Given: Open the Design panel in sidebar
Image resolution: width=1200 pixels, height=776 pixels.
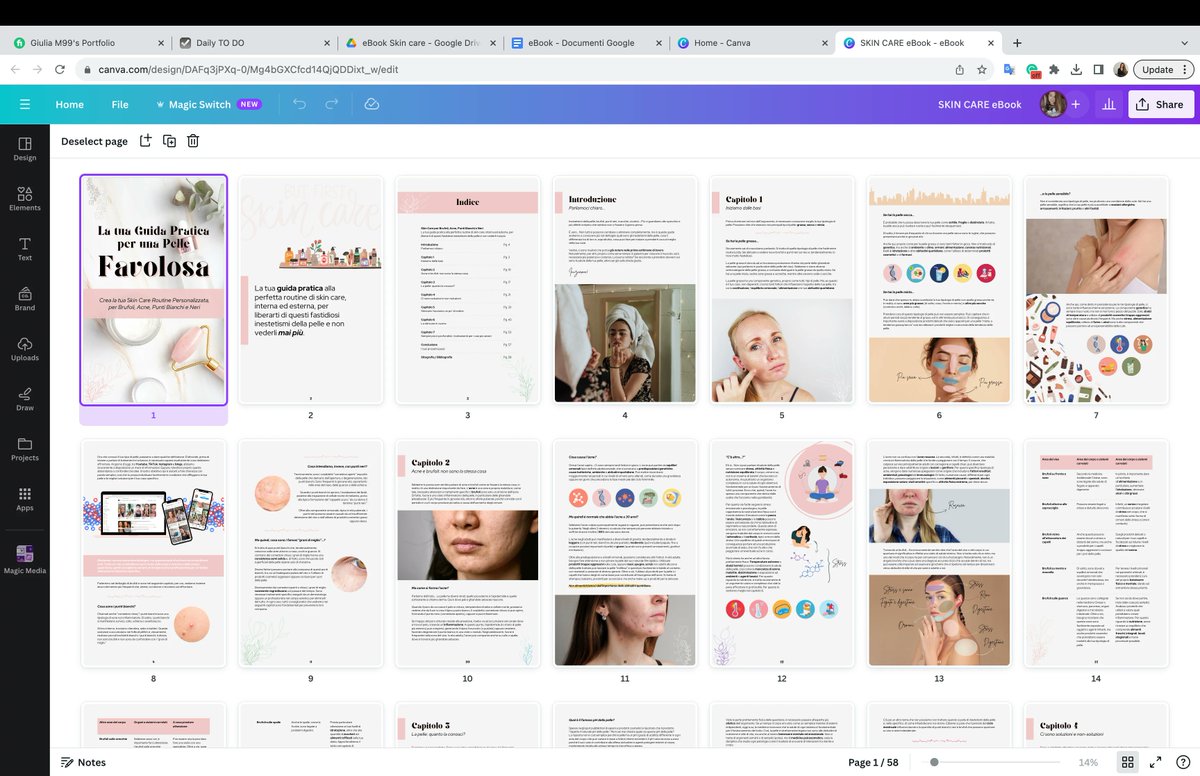Looking at the screenshot, I should coord(25,149).
